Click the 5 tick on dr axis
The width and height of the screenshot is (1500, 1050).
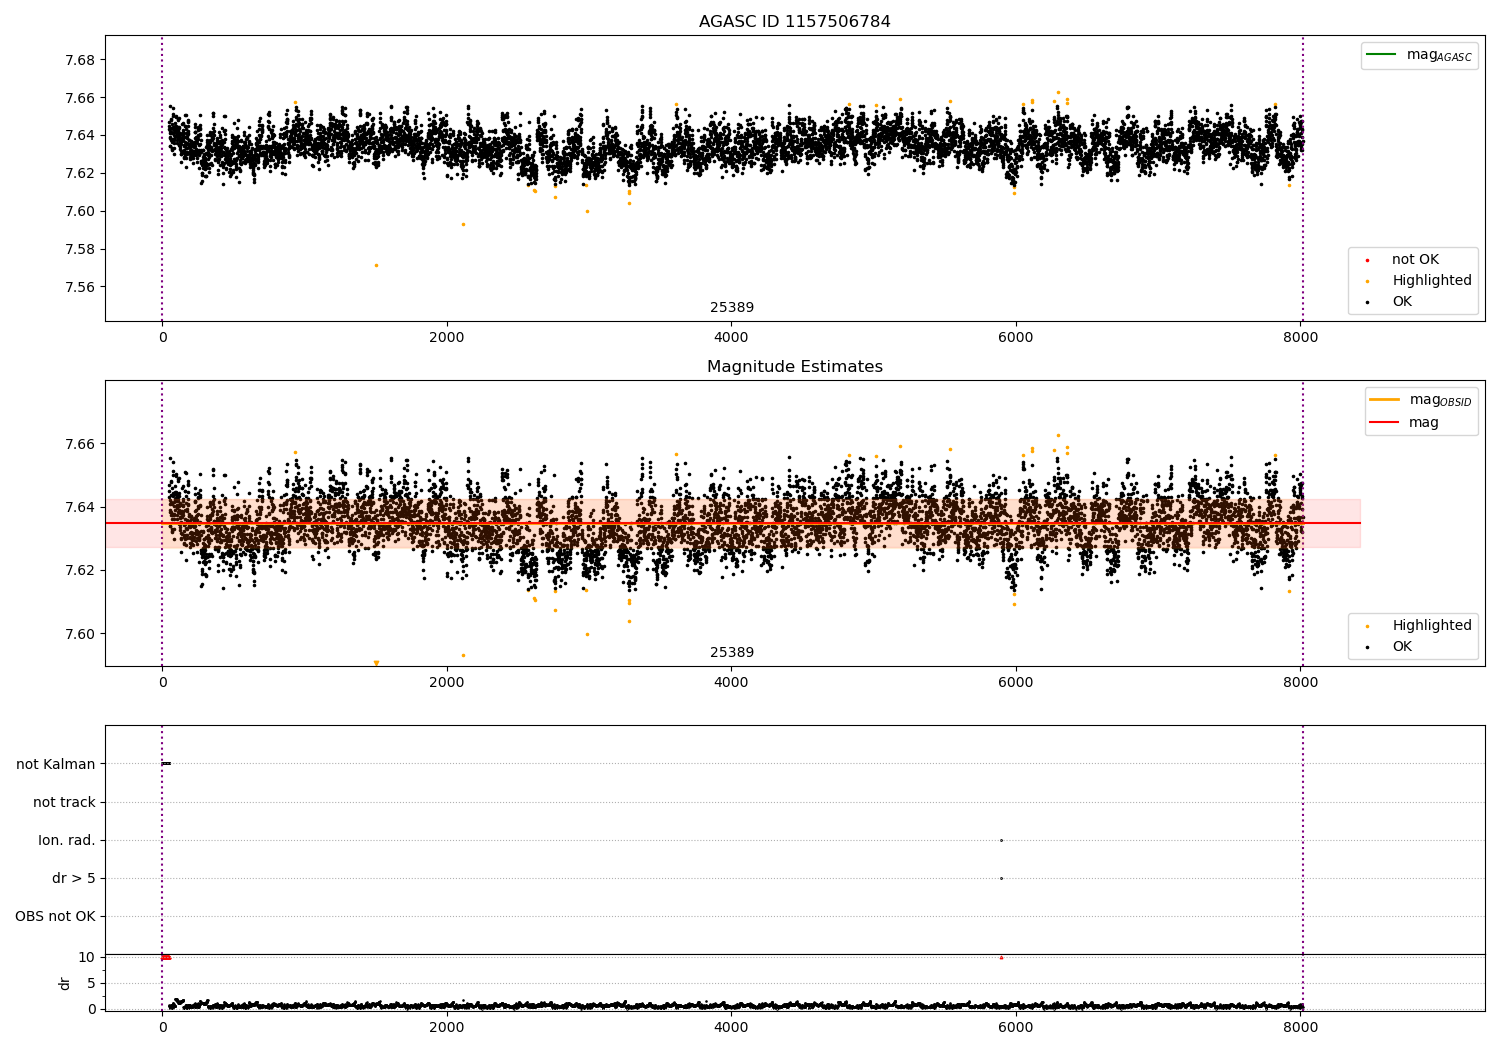click(92, 984)
